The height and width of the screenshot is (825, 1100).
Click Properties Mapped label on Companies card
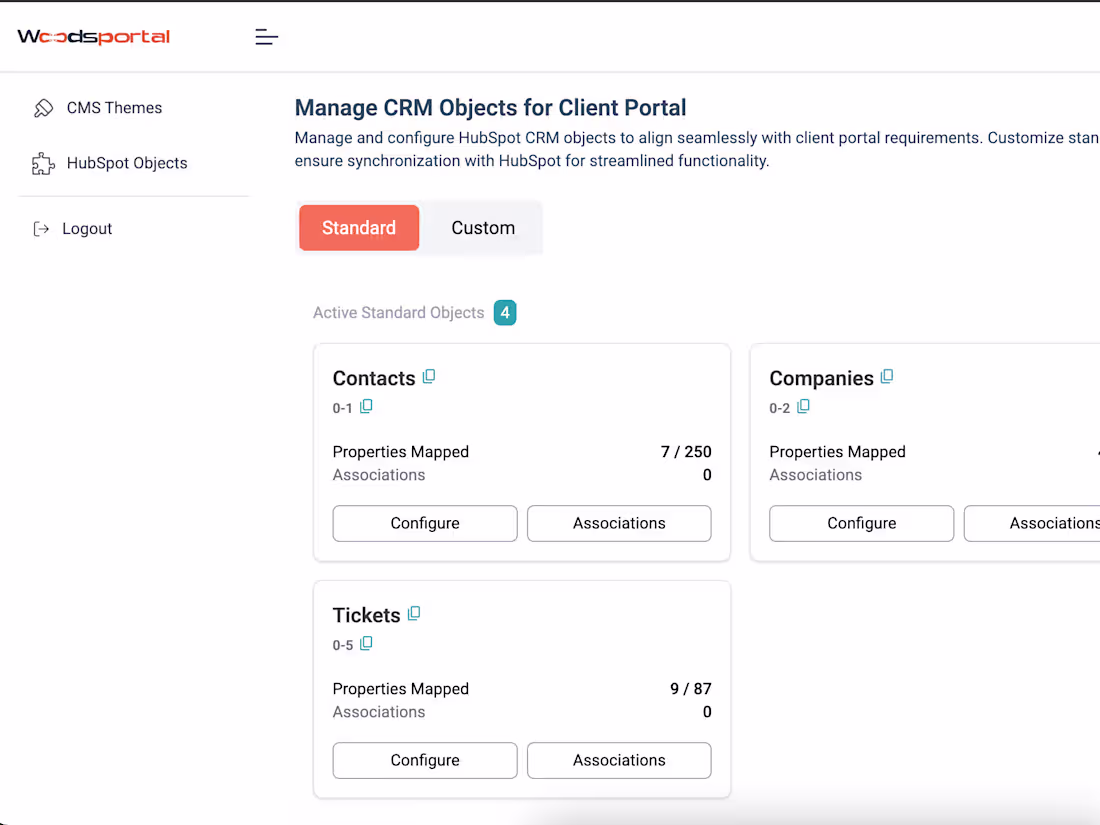tap(838, 452)
